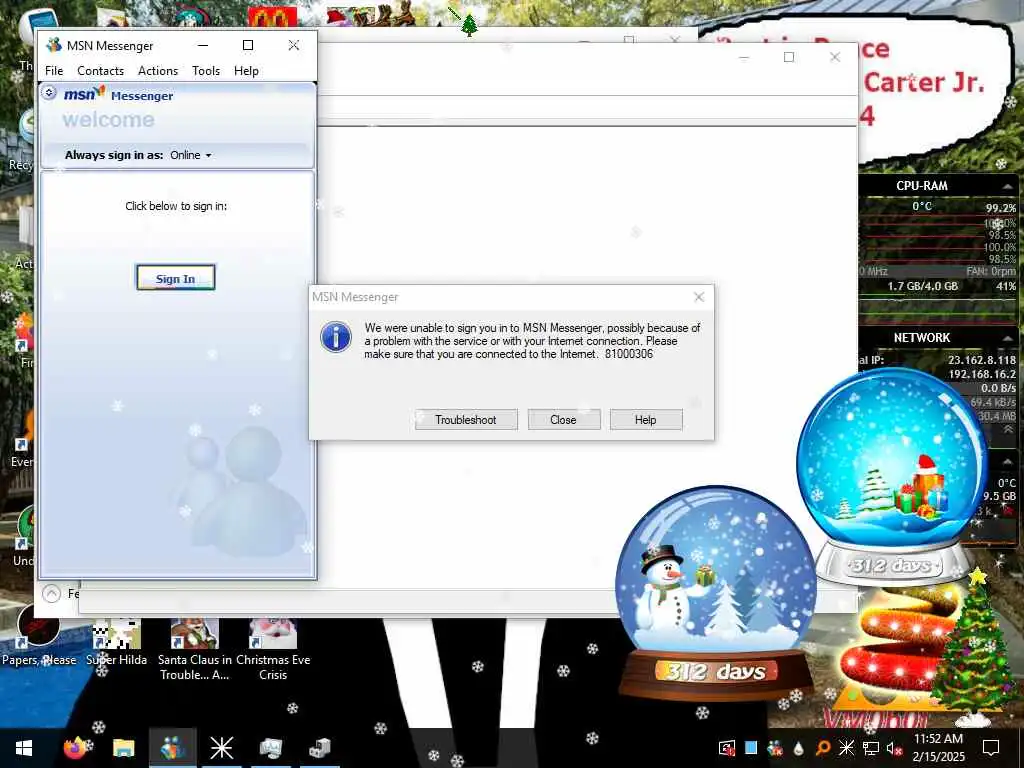Click the water drop tray icon

click(x=798, y=748)
